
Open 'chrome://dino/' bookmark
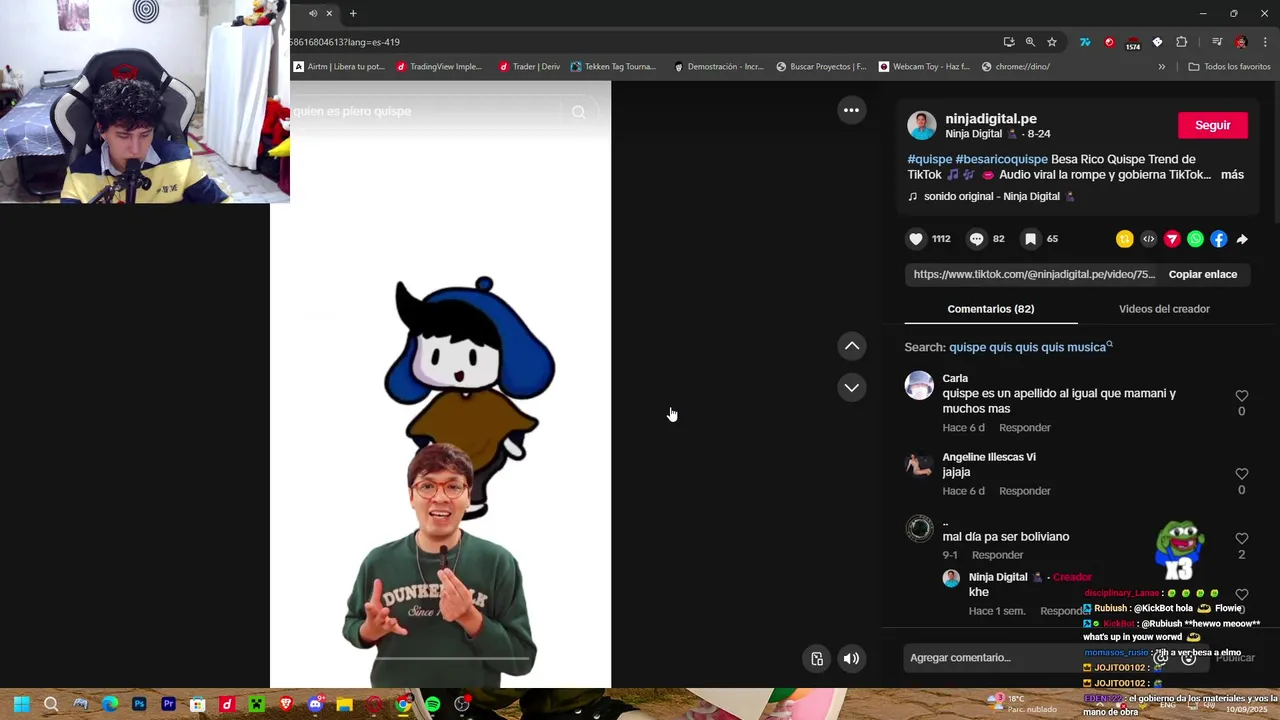[1016, 67]
